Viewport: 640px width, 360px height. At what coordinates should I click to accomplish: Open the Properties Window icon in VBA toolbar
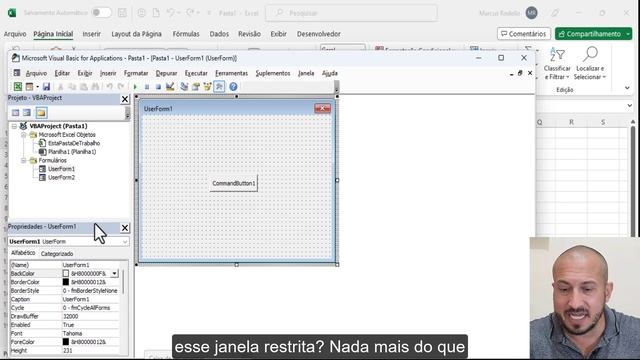click(196, 87)
